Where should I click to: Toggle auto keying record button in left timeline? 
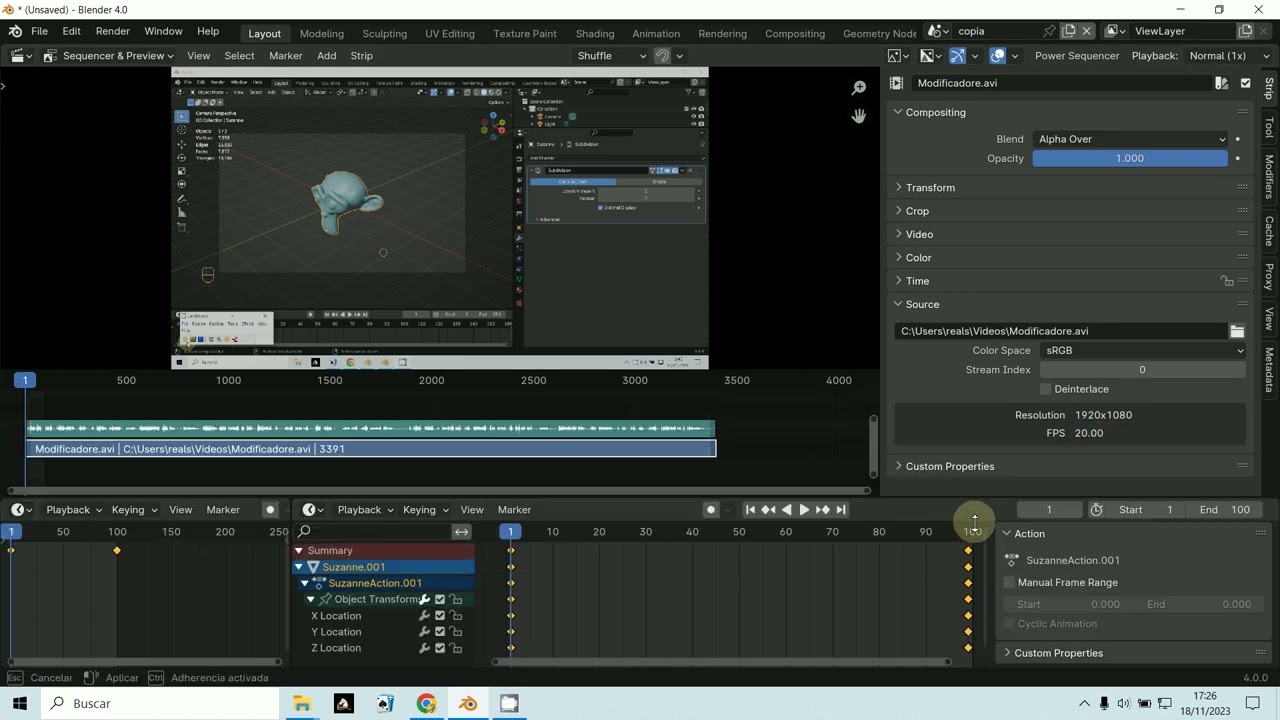270,510
